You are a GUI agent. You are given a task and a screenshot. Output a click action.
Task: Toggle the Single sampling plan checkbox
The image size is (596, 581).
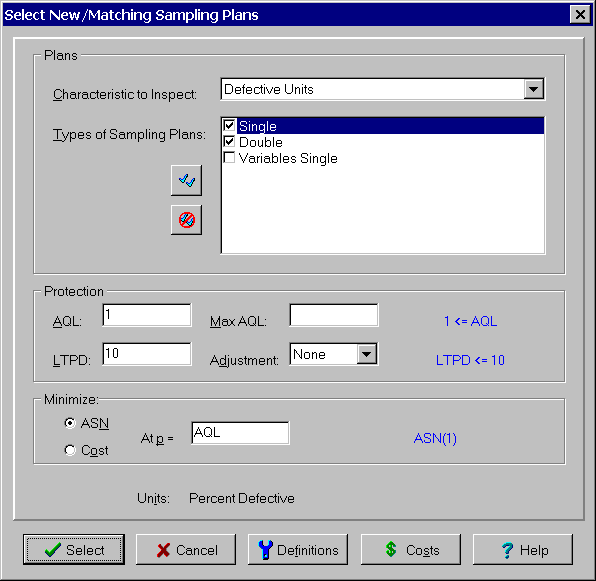pos(229,125)
